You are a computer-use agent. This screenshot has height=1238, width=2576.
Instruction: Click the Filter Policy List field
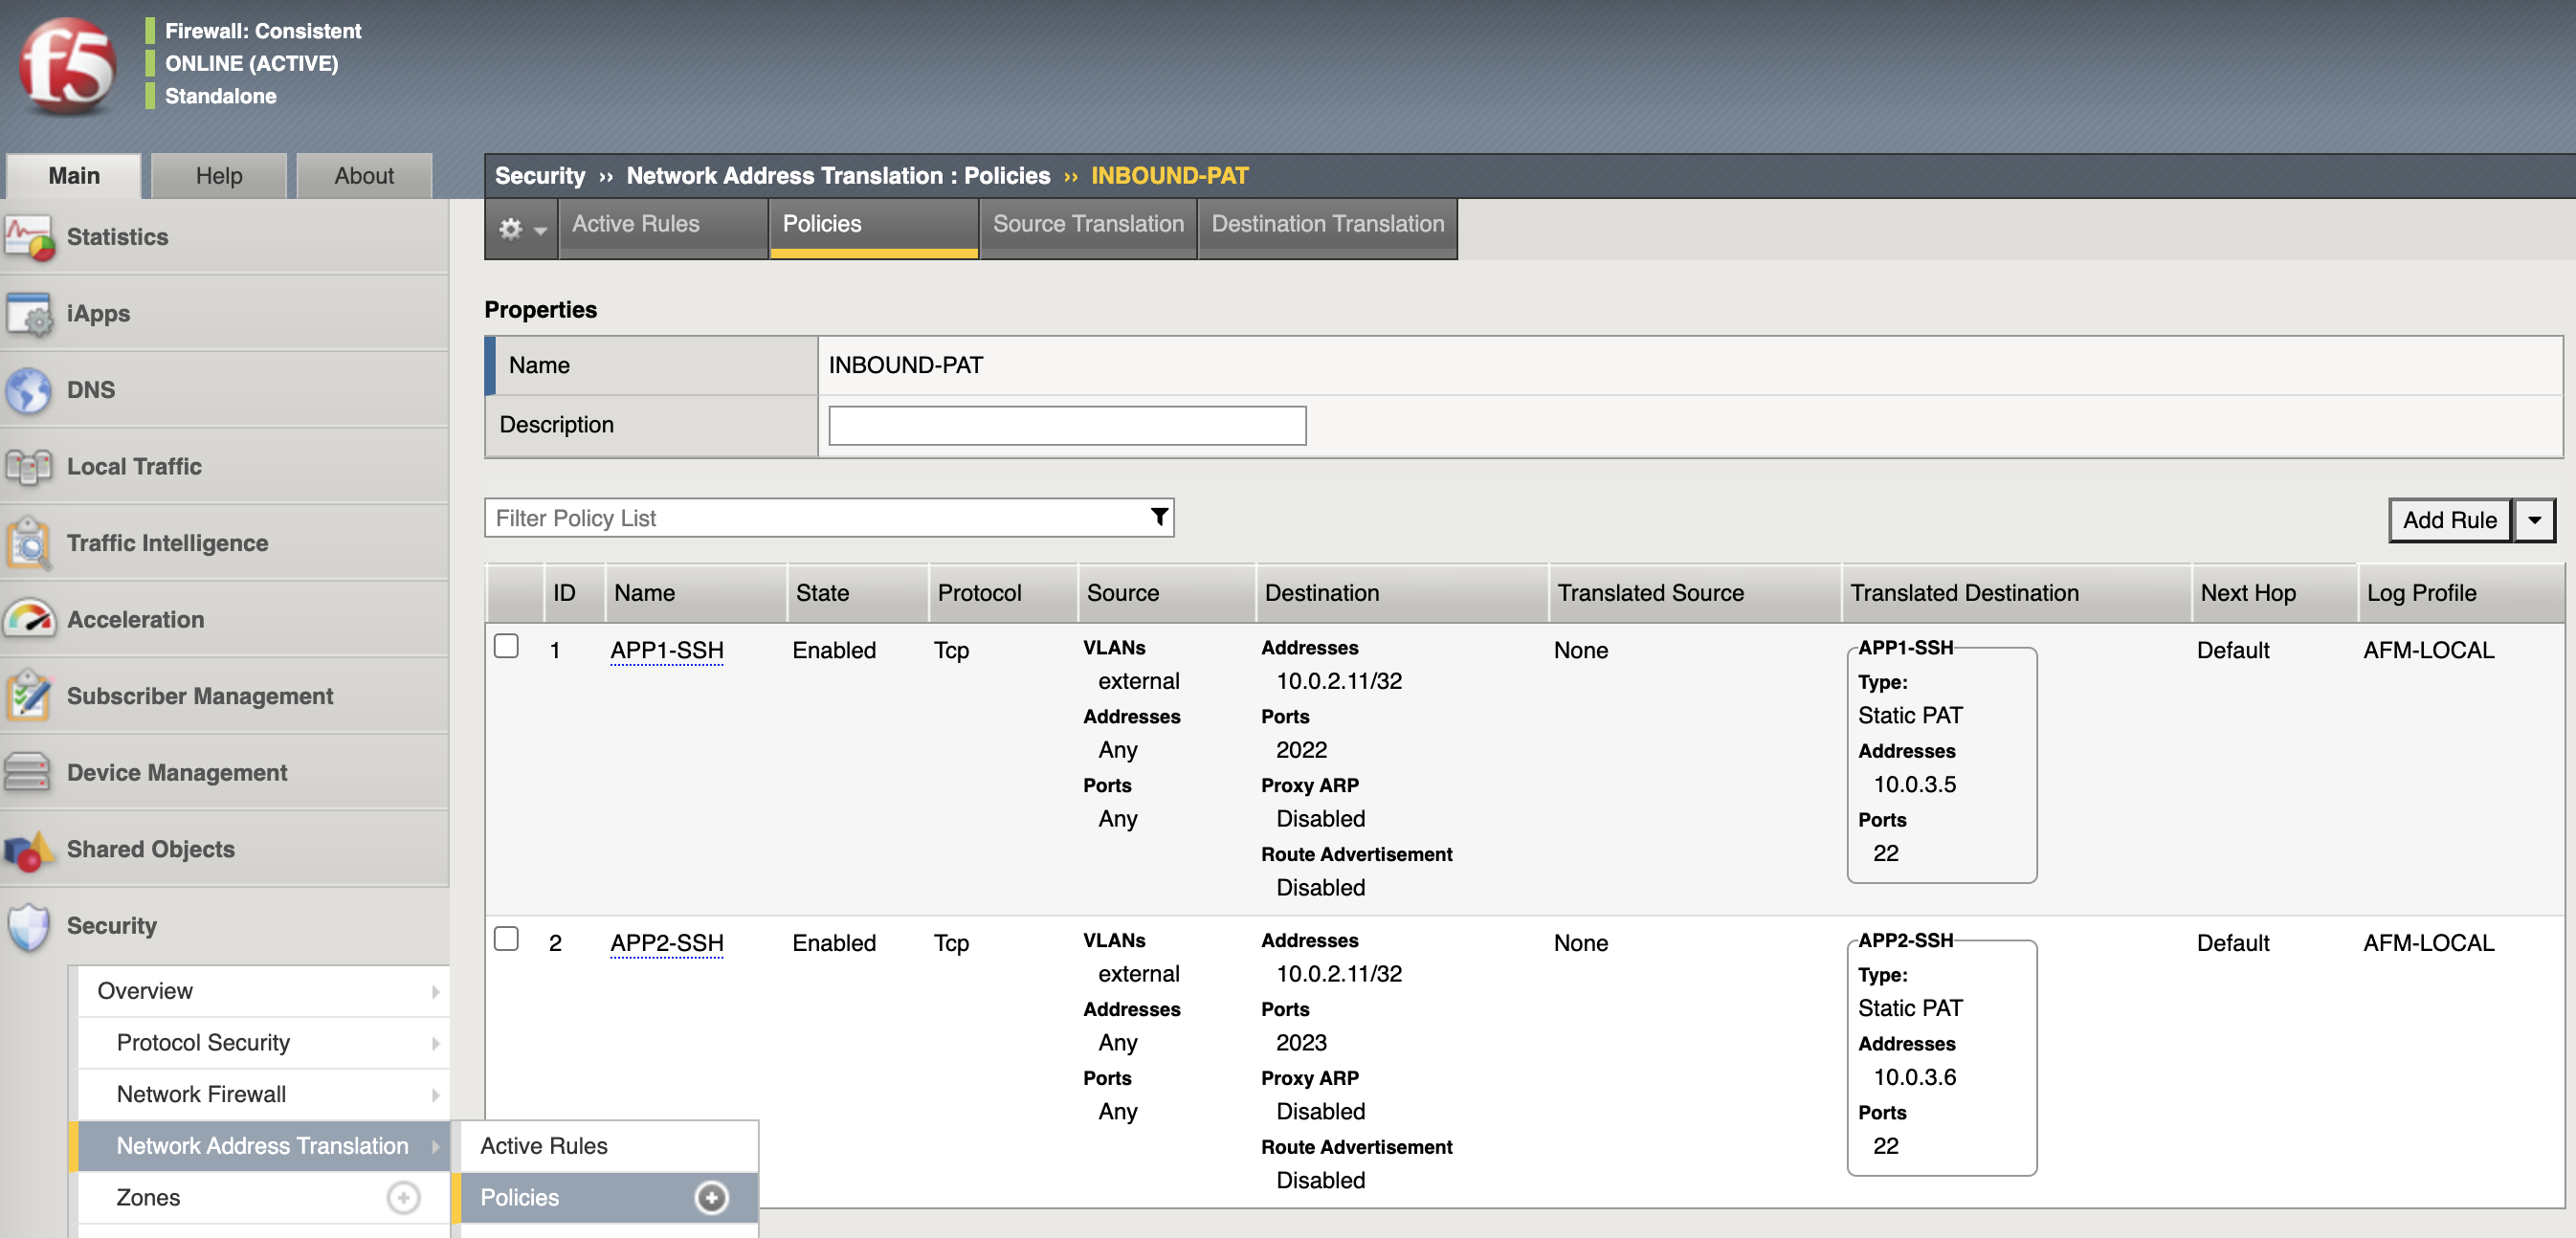[x=829, y=518]
